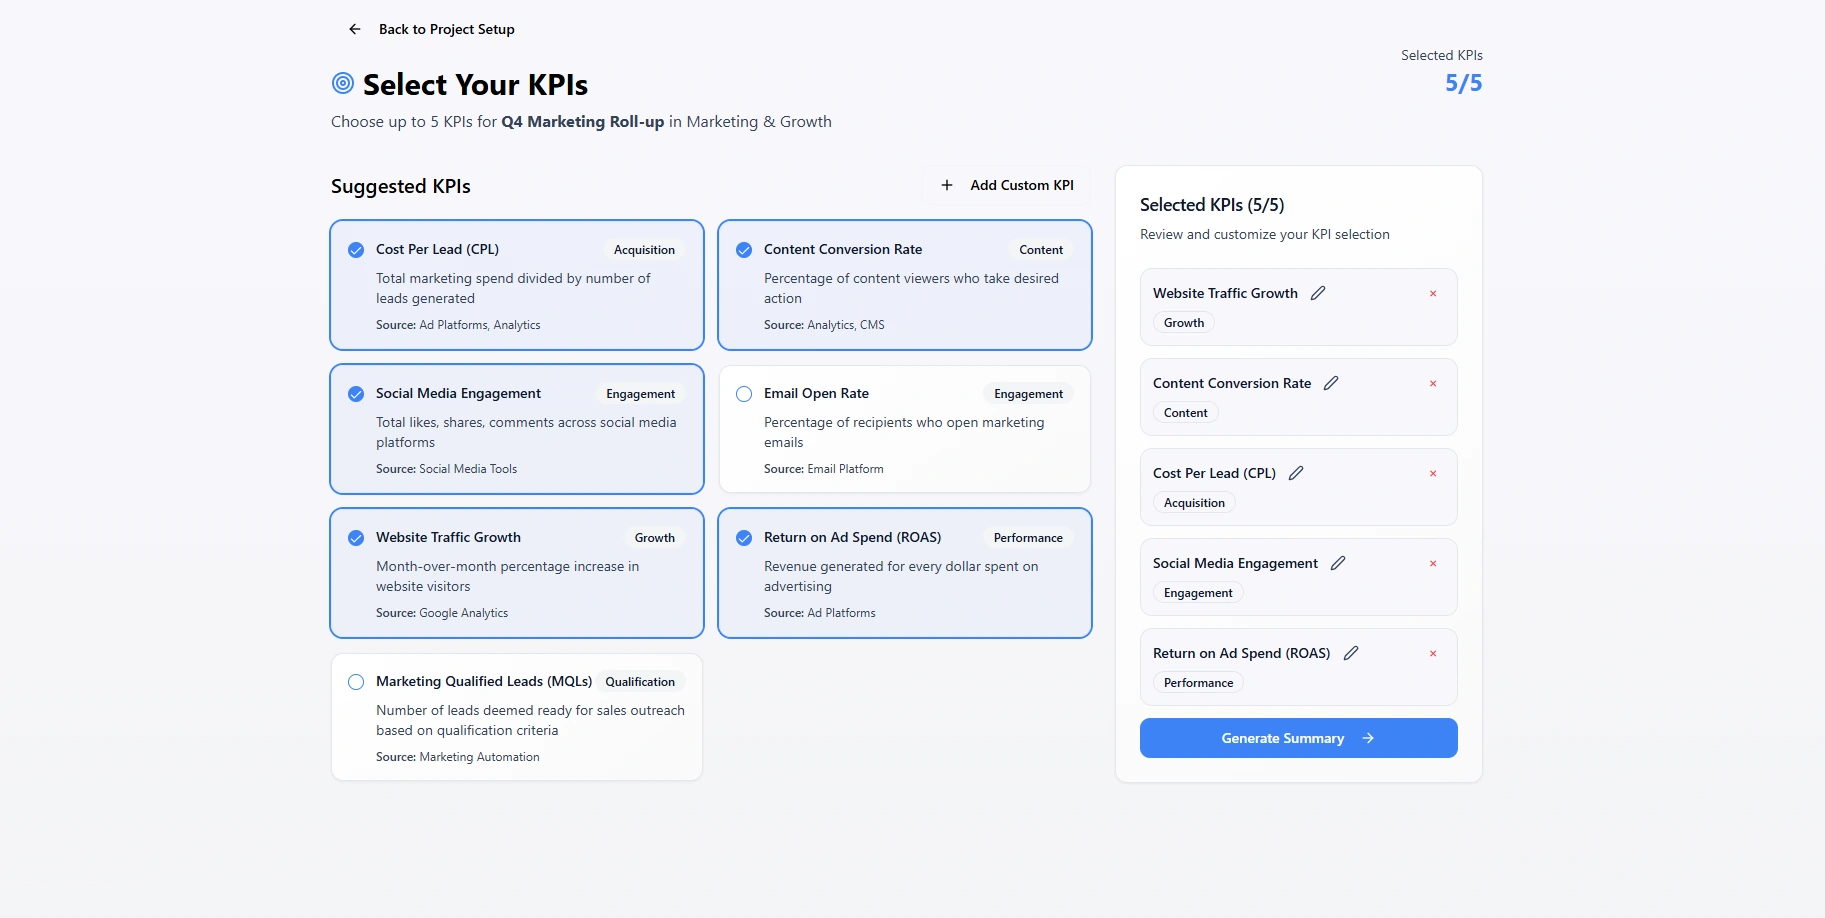This screenshot has width=1825, height=918.
Task: Click Add Custom KPI button
Action: tap(1007, 185)
